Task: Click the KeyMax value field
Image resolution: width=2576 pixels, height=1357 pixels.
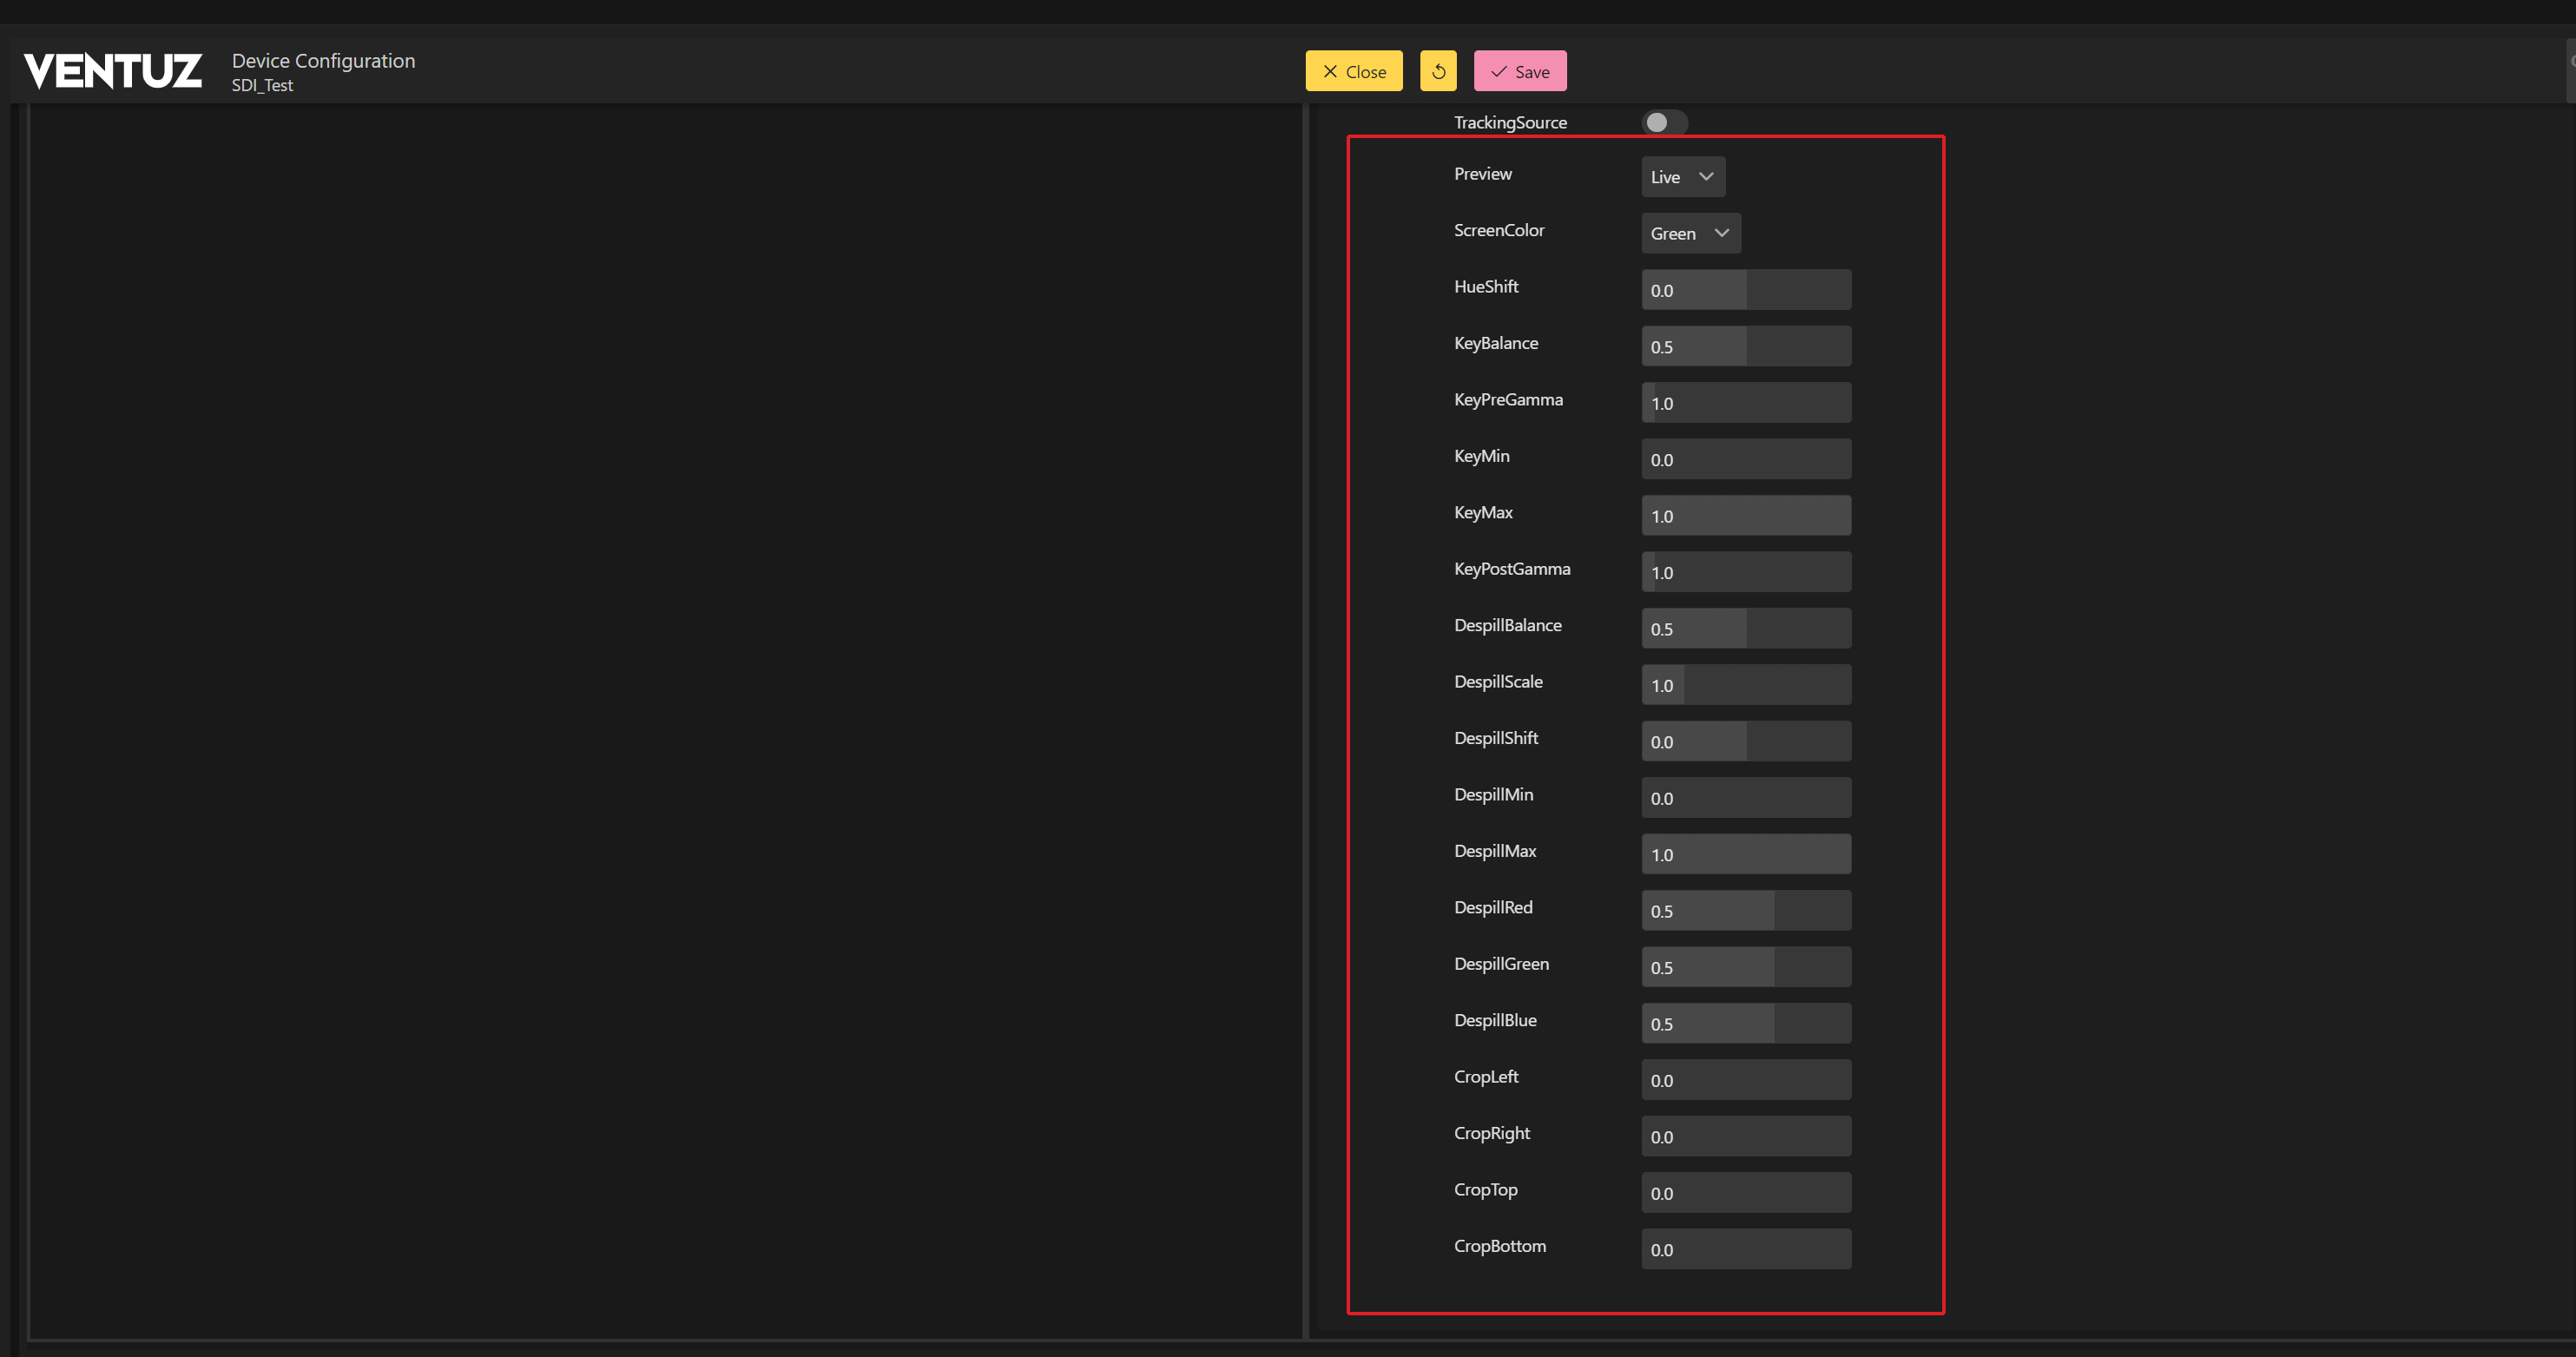Action: [x=1745, y=516]
